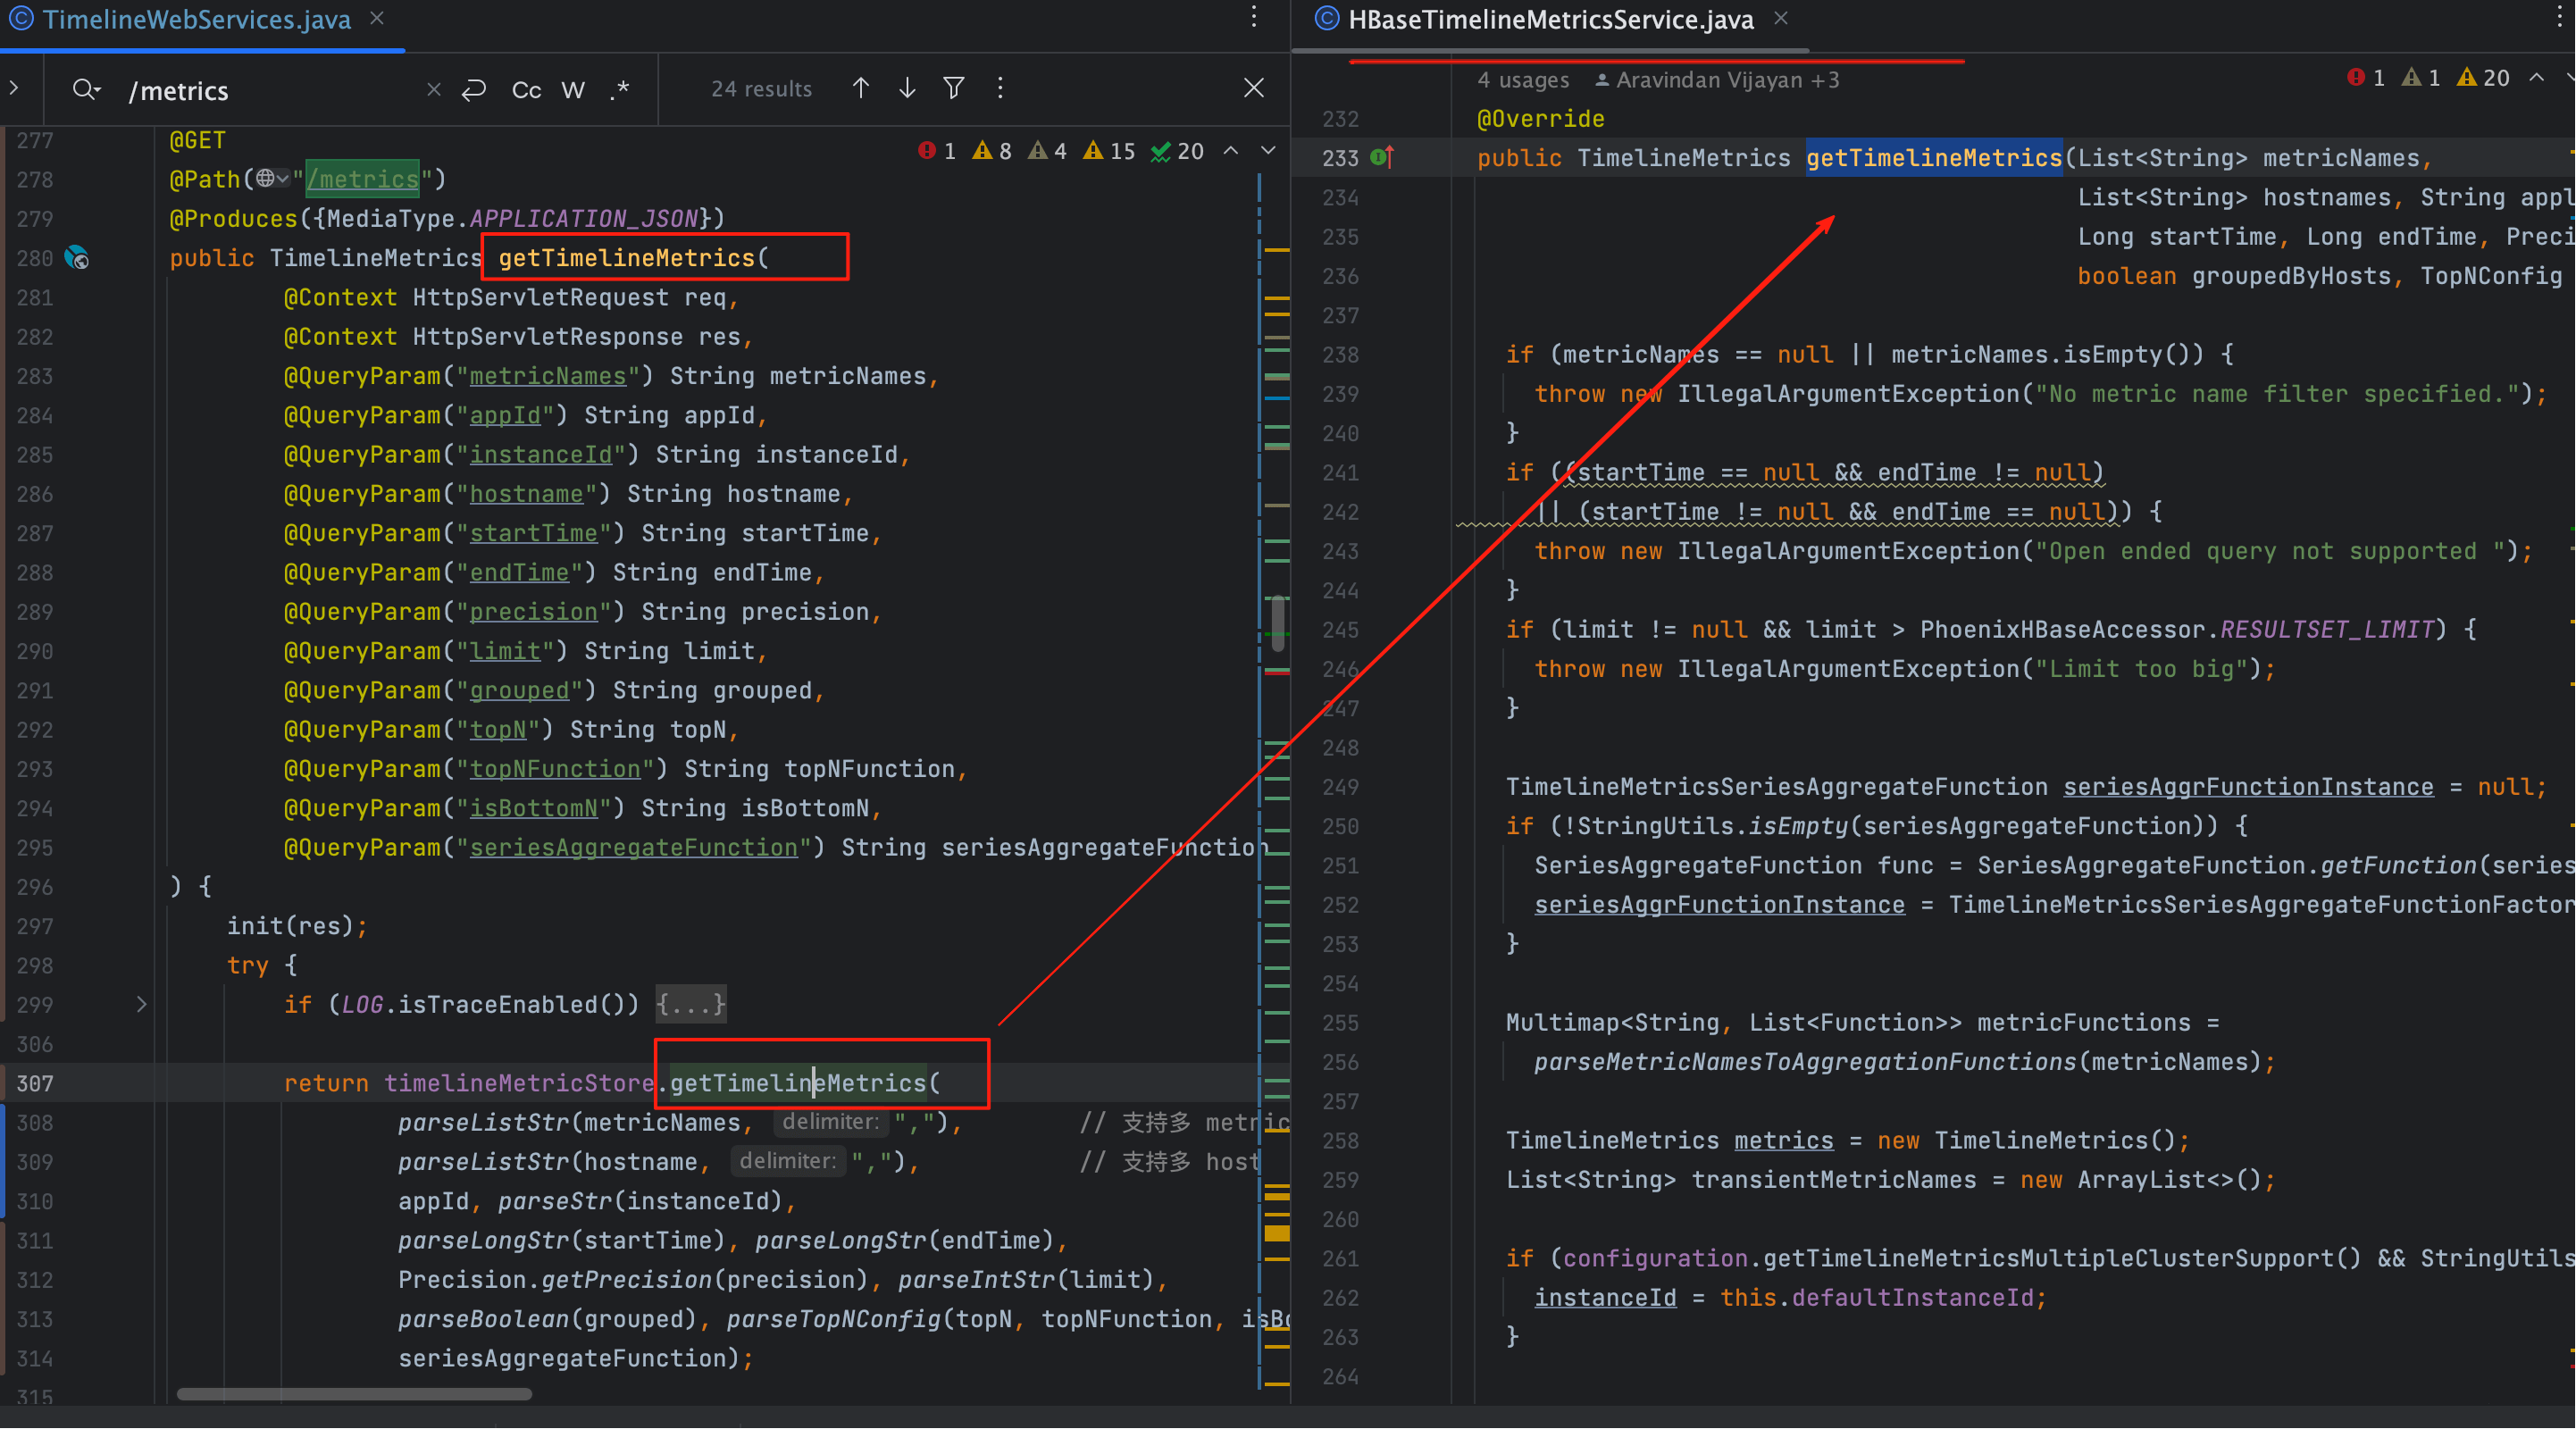Open more search options menu
Image resolution: width=2576 pixels, height=1429 pixels.
(1000, 88)
